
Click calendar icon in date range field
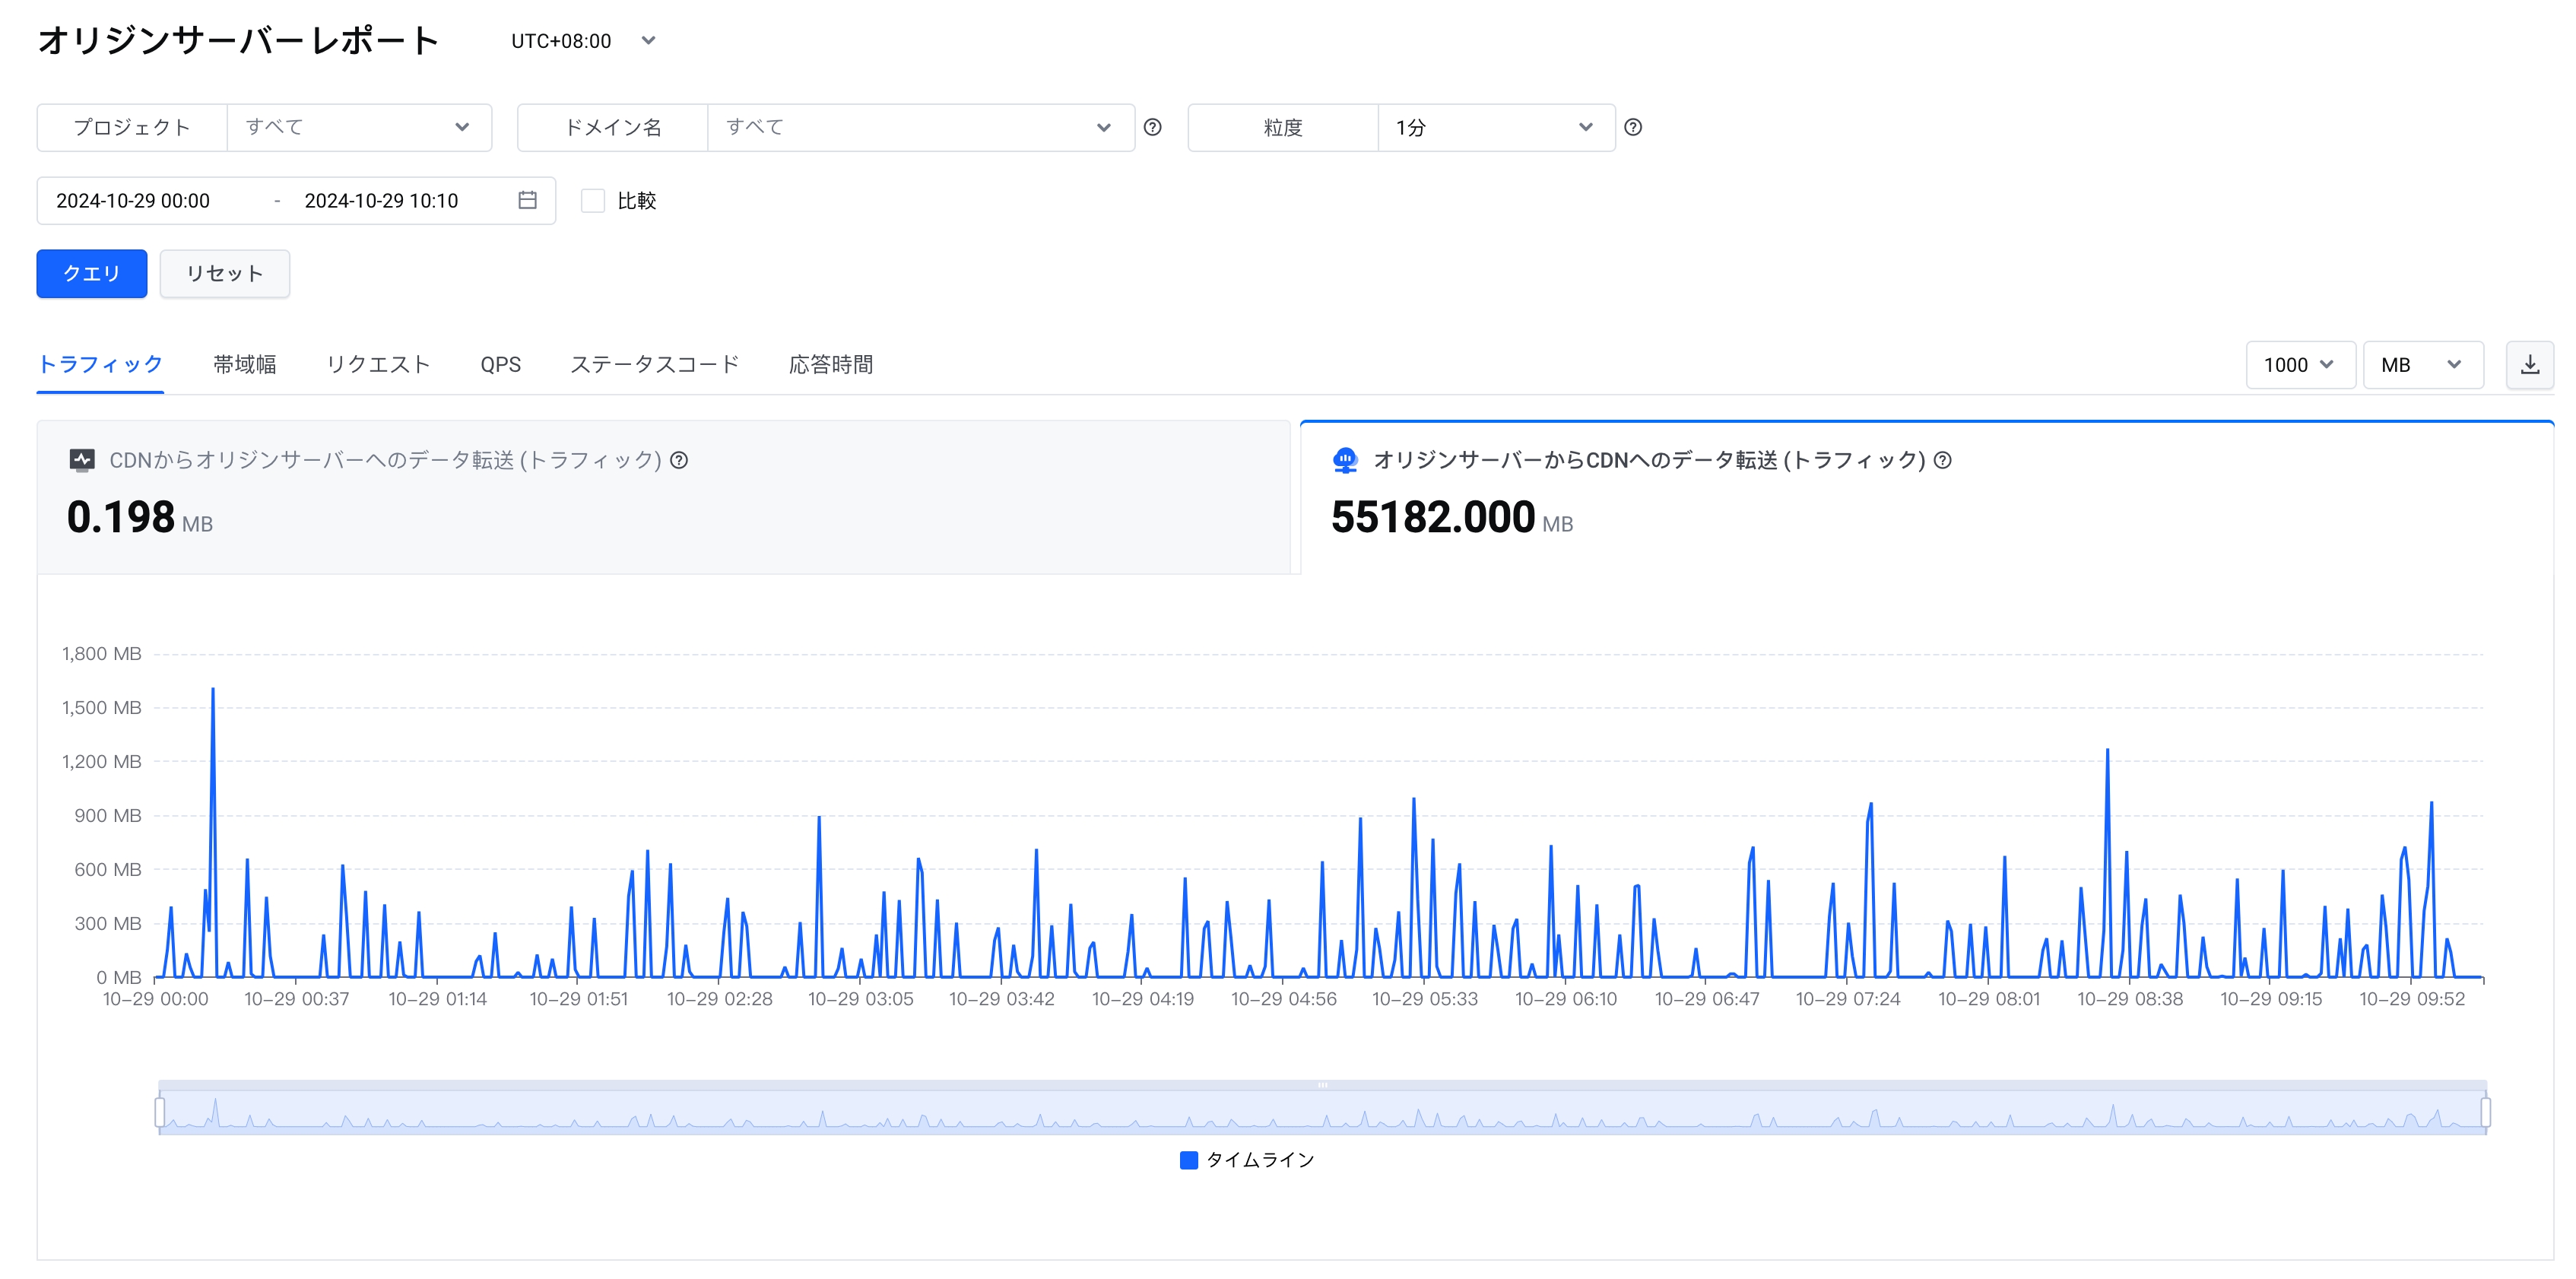[x=527, y=200]
